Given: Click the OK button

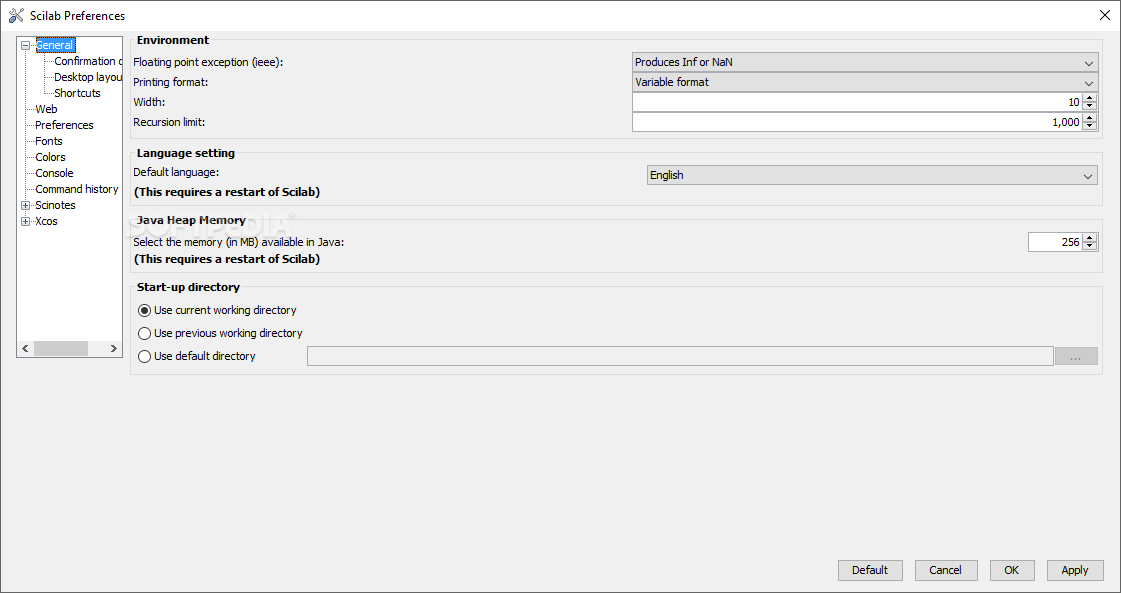Looking at the screenshot, I should [x=1012, y=570].
